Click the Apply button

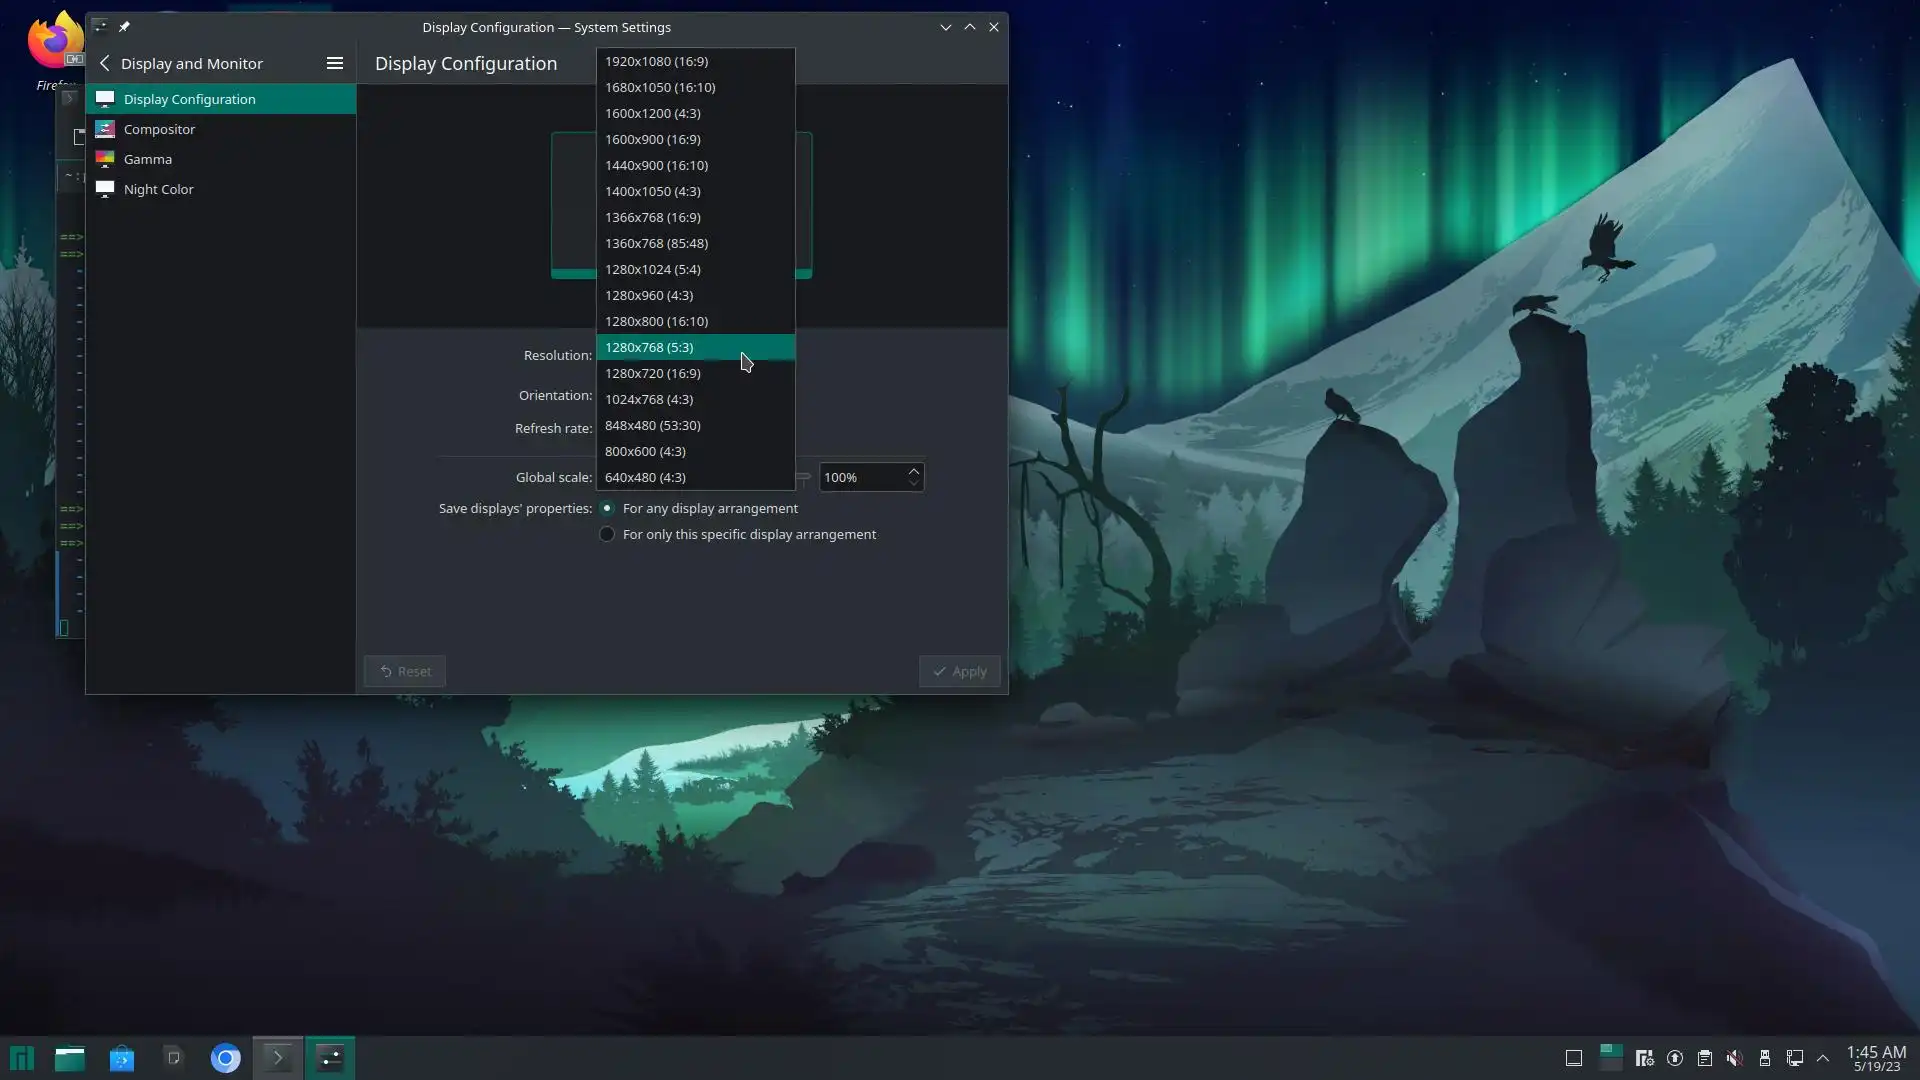tap(959, 671)
